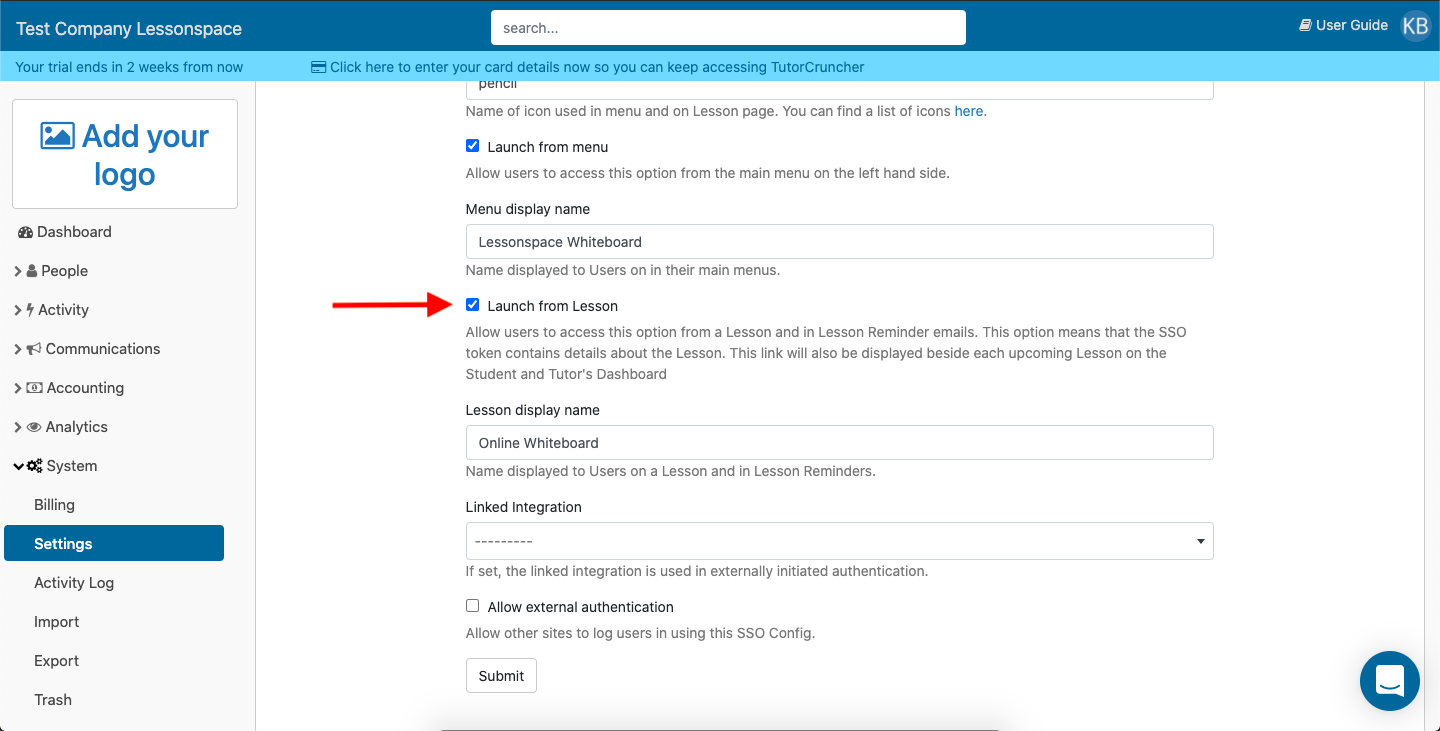Click the System gears icon
Image resolution: width=1440 pixels, height=731 pixels.
35,466
